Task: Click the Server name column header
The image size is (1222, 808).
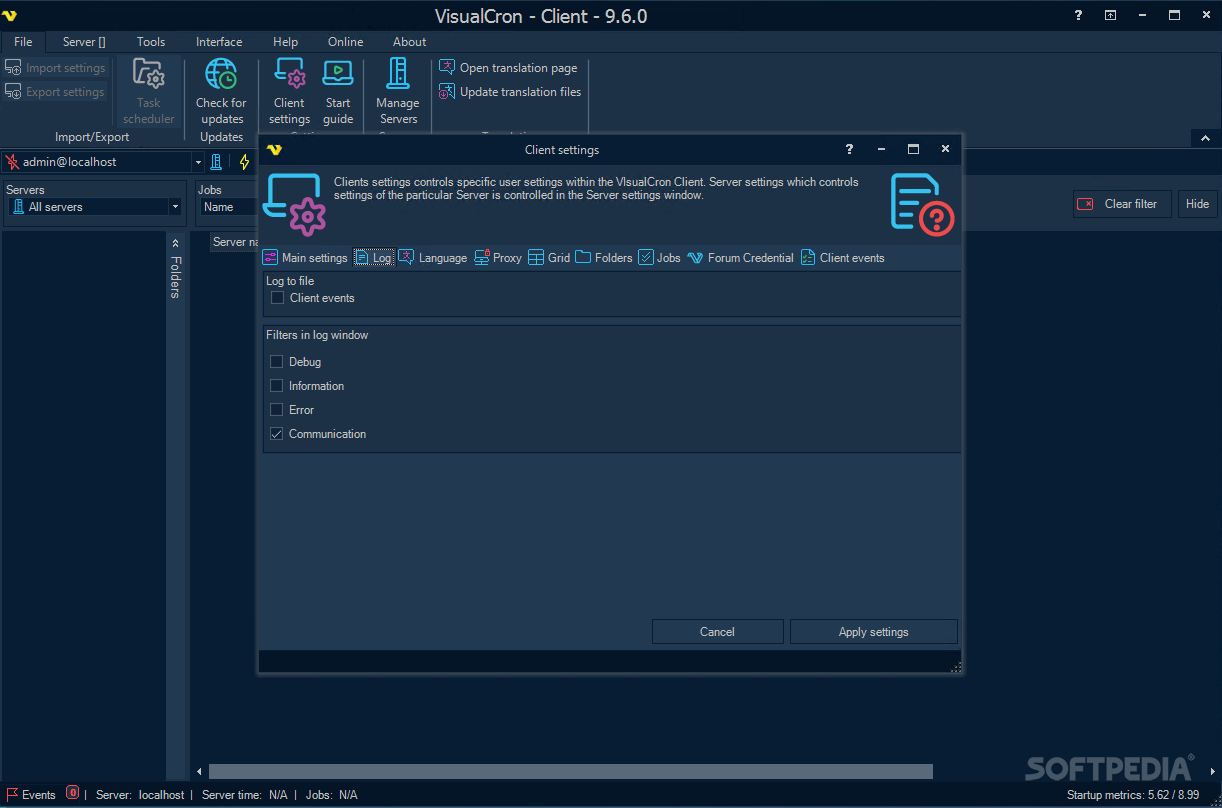Action: pos(236,242)
